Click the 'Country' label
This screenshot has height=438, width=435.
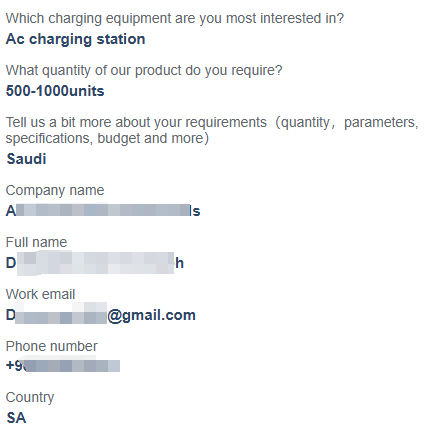click(x=30, y=398)
